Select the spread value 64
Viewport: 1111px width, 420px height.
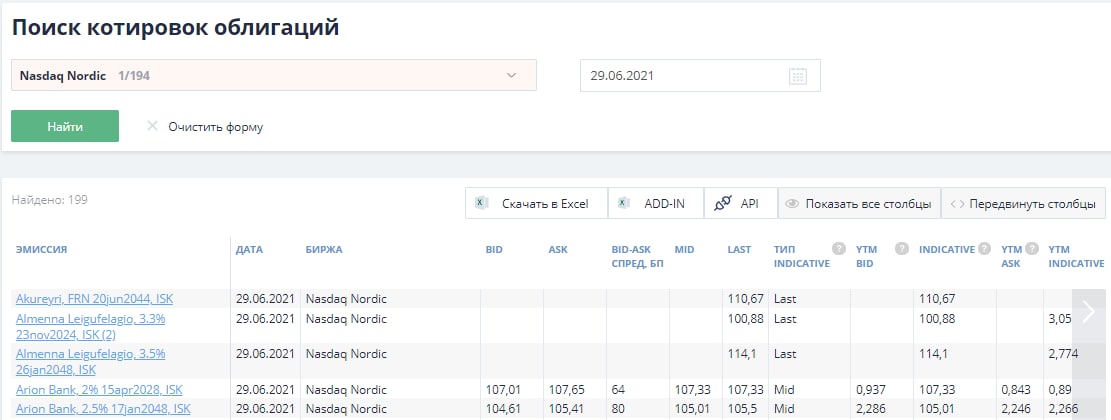(x=619, y=390)
